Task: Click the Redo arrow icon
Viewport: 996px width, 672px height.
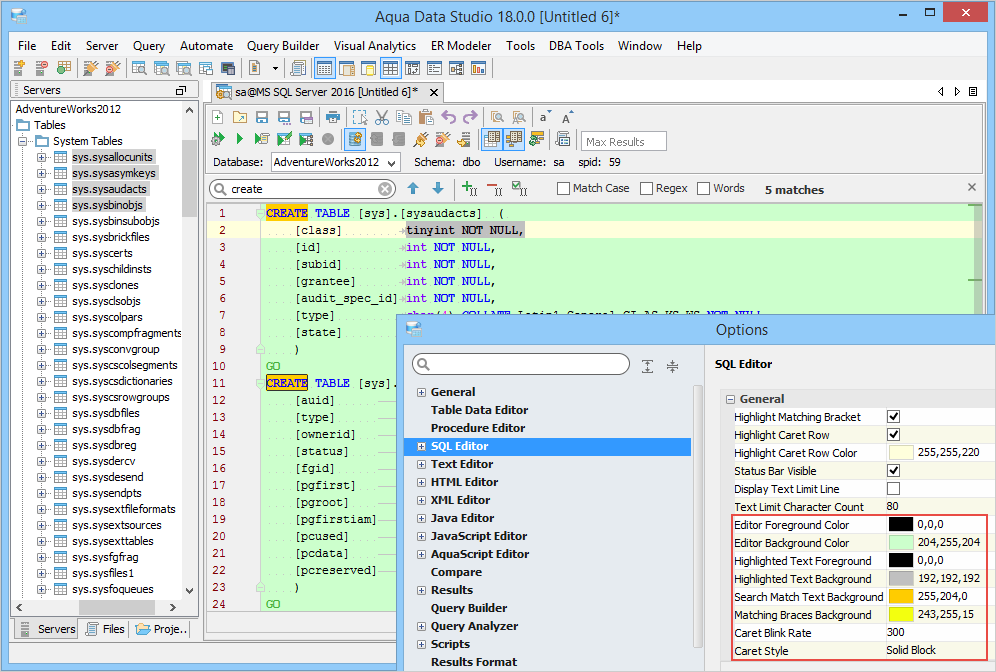Action: coord(470,117)
